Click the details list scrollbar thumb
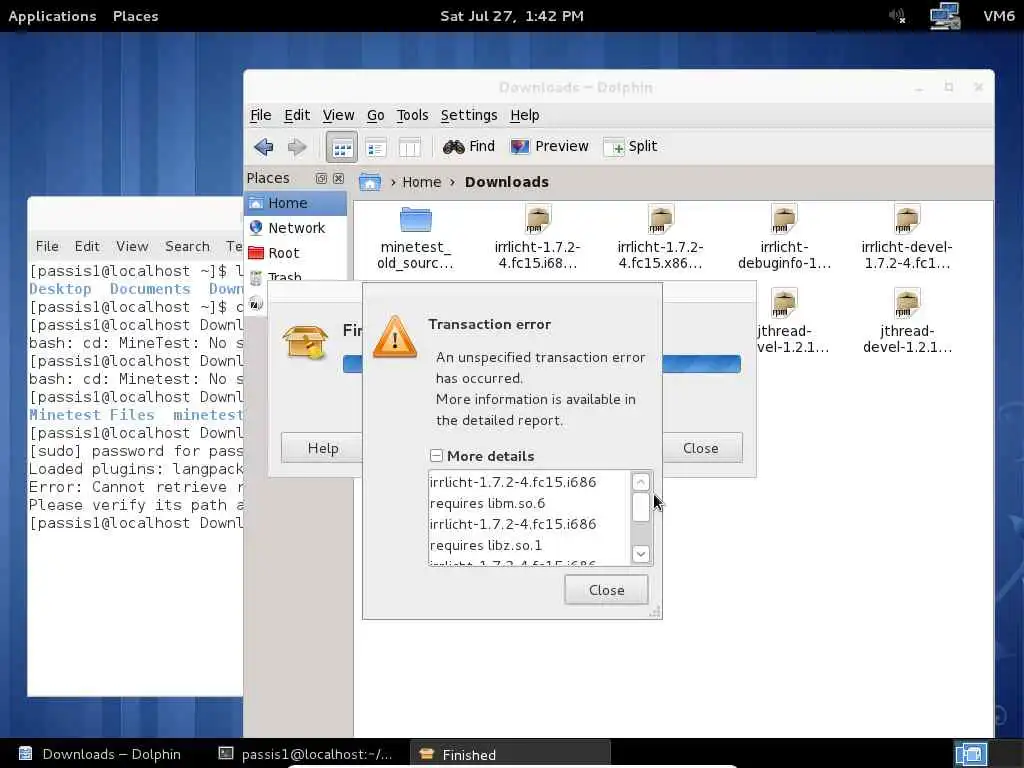 click(641, 507)
